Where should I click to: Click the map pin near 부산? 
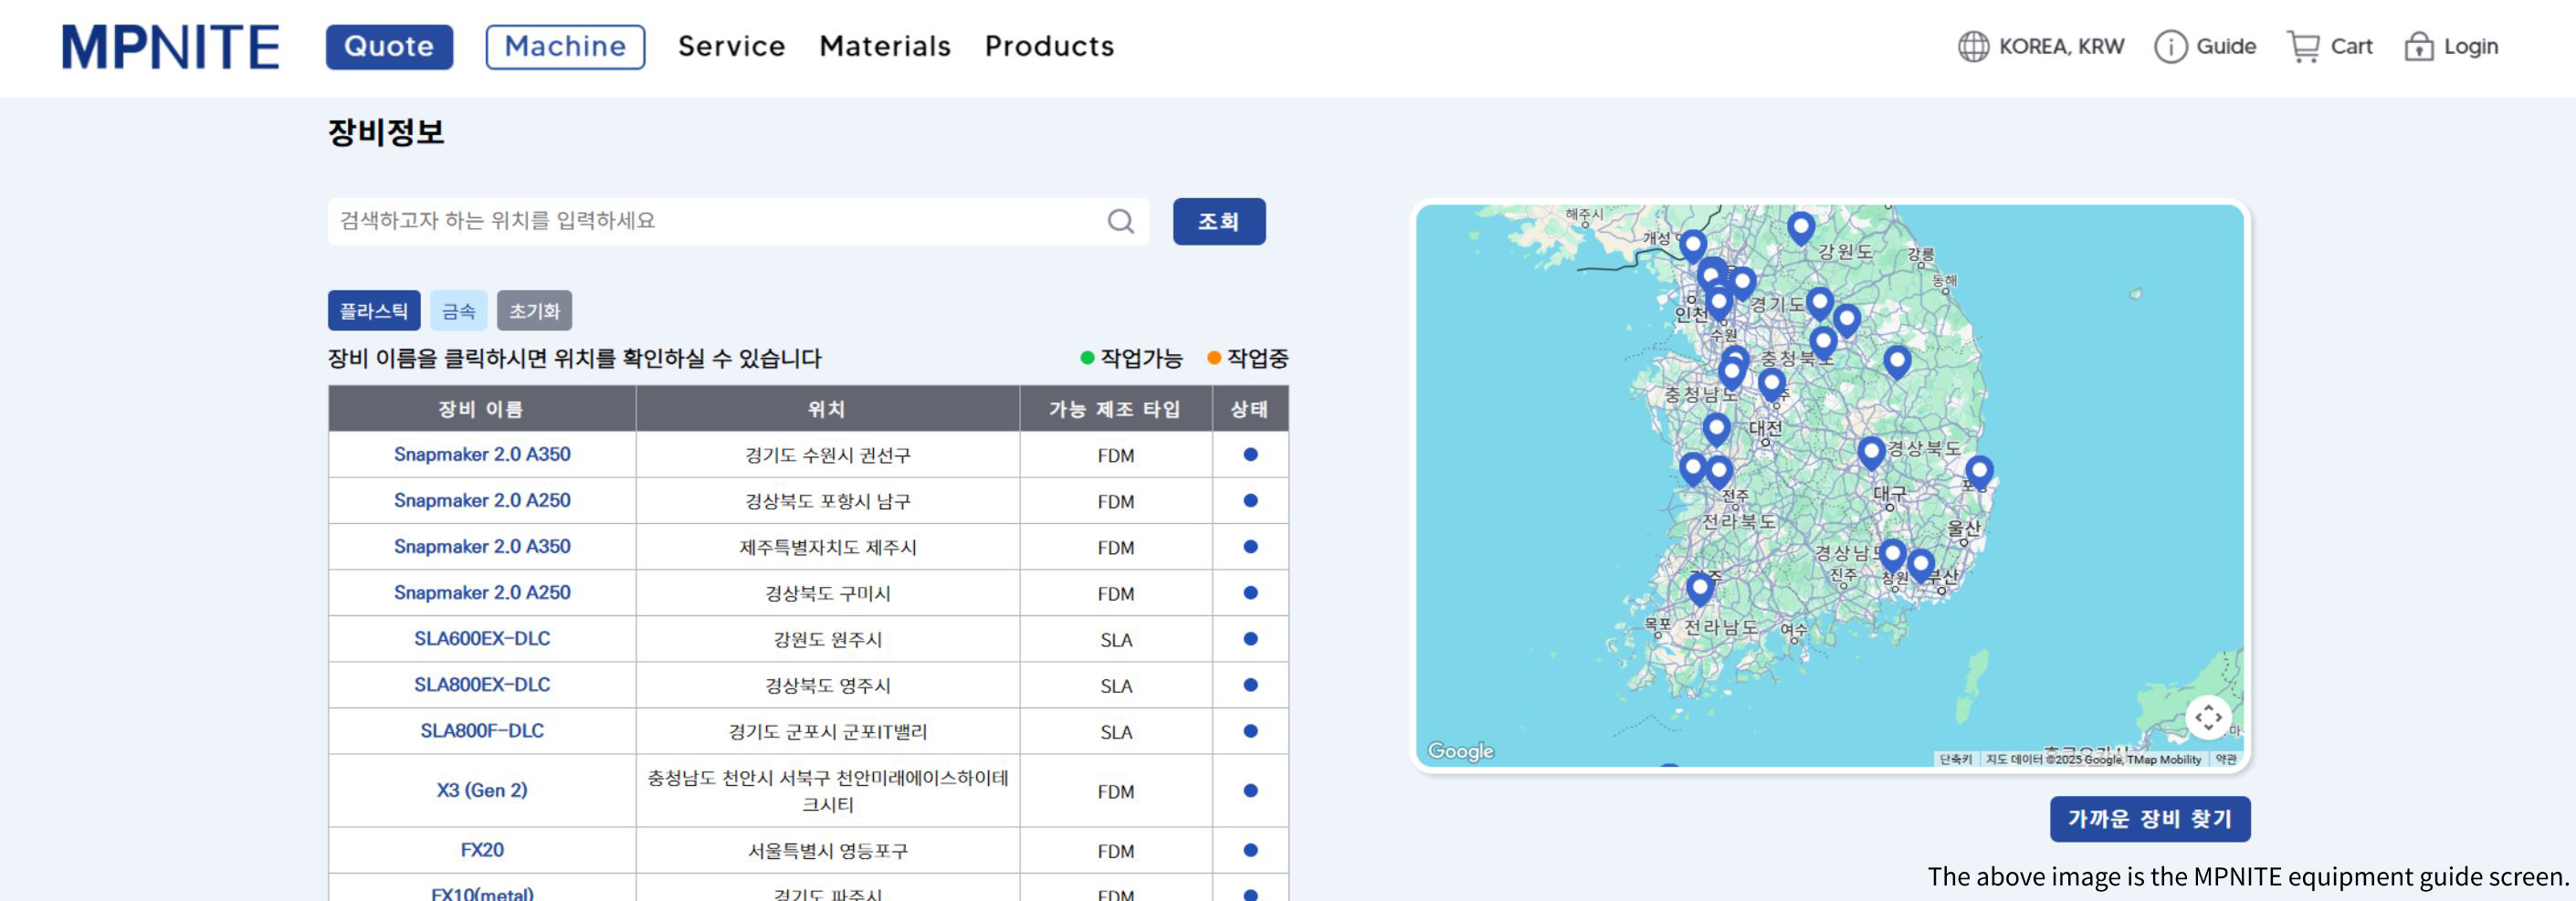click(1921, 565)
